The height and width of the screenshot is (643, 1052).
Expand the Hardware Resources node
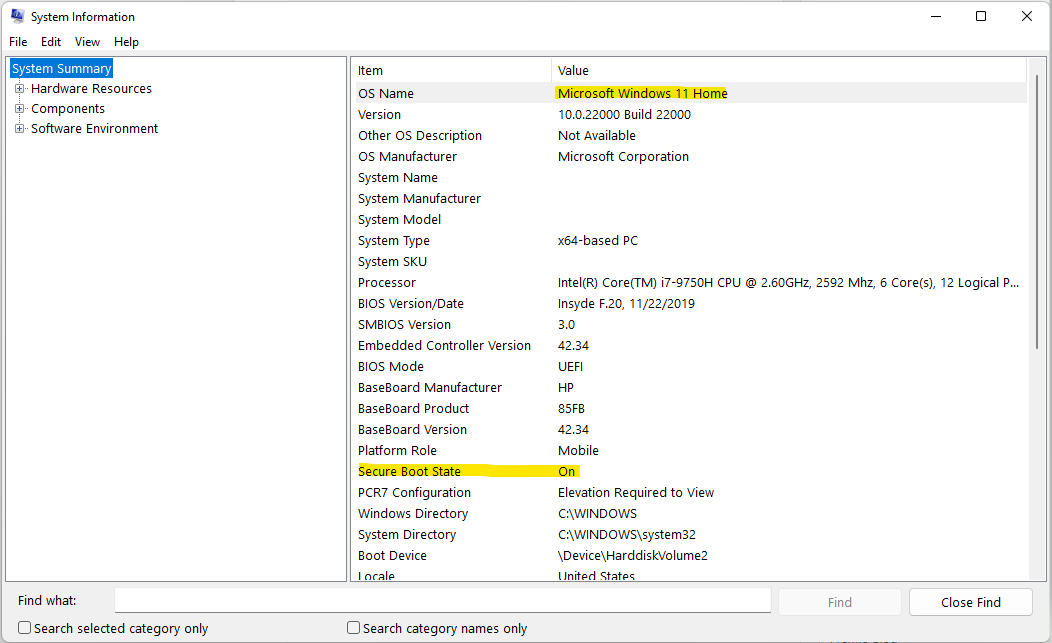pyautogui.click(x=19, y=89)
